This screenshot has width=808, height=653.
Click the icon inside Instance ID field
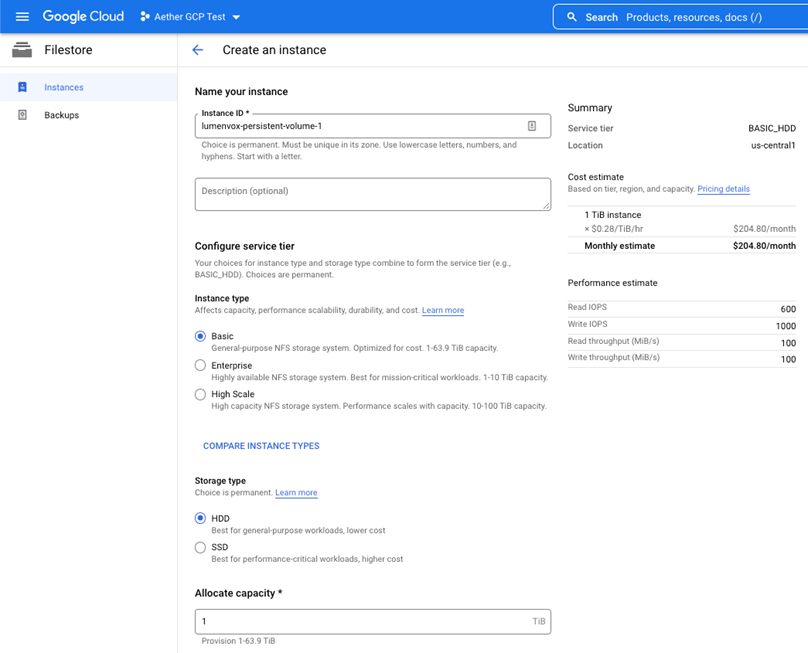[532, 126]
